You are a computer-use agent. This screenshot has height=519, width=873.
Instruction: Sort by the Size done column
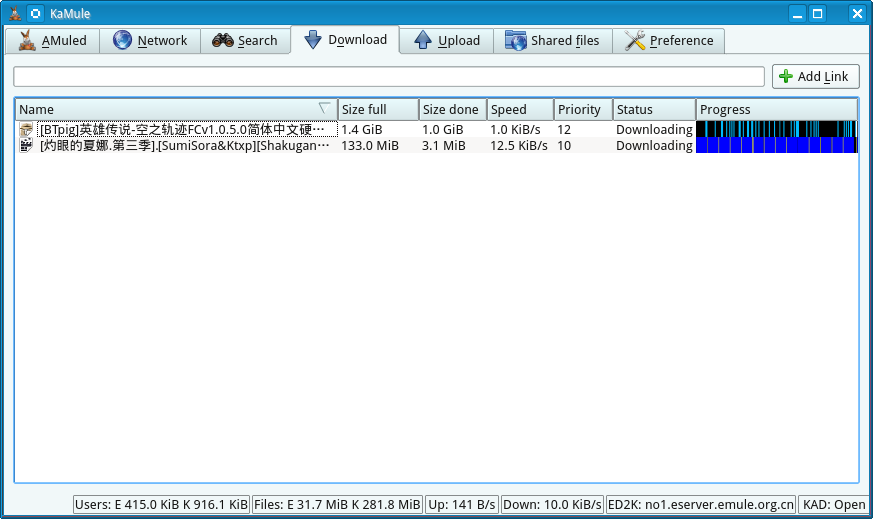(453, 109)
